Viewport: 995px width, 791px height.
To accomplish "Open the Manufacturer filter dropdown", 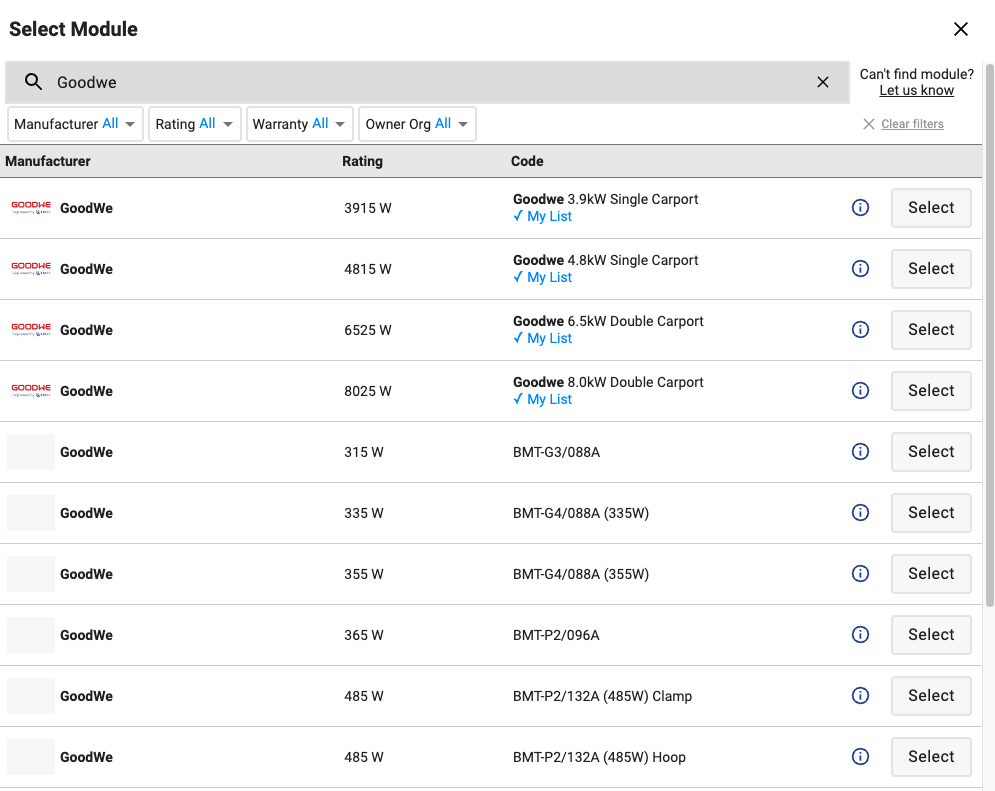I will pyautogui.click(x=75, y=124).
